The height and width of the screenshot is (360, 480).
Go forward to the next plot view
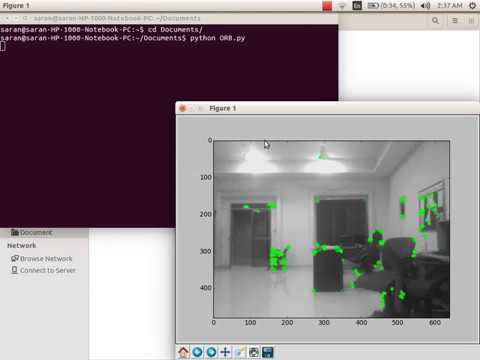click(211, 352)
